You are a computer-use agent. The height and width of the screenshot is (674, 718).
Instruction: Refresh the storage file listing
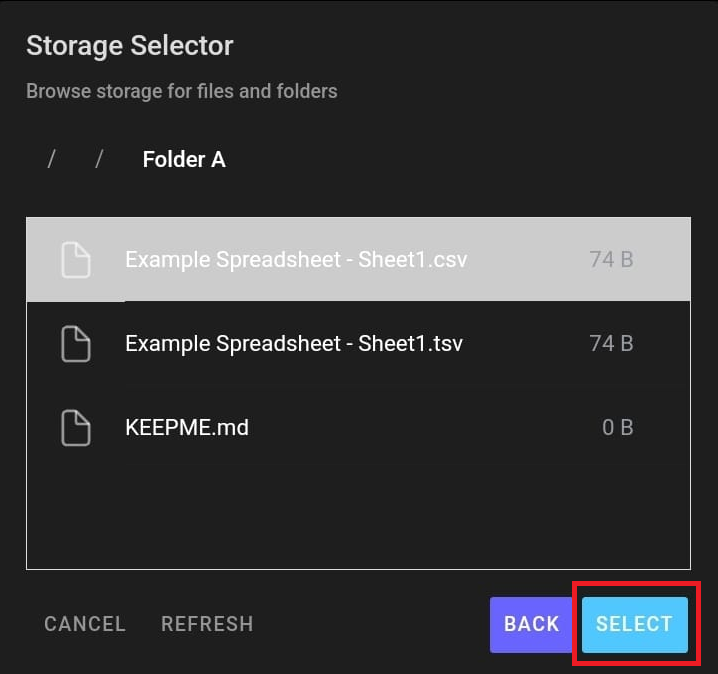(207, 624)
